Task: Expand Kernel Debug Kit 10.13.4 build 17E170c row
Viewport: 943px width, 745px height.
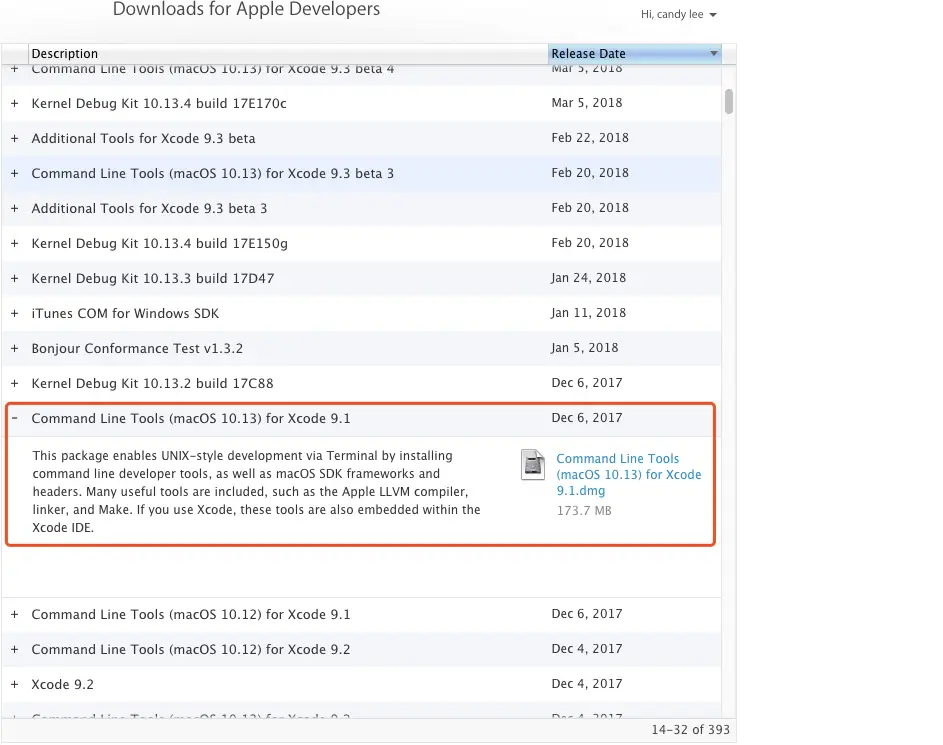Action: point(14,103)
